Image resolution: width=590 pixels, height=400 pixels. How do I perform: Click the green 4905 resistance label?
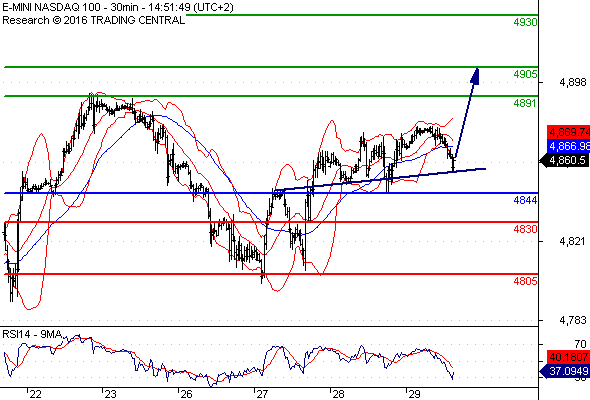[525, 74]
